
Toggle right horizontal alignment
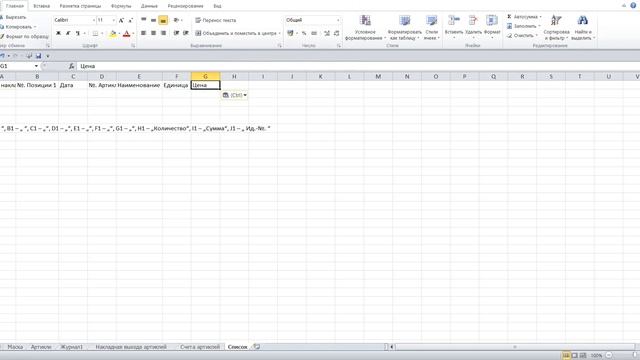pyautogui.click(x=163, y=33)
